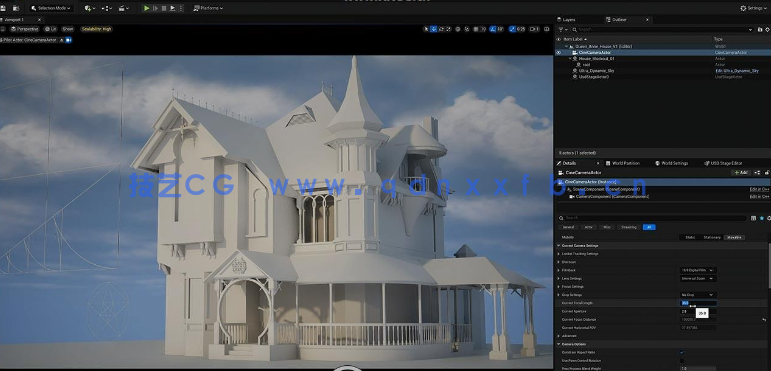Click the Eject button in the play toolbar
The height and width of the screenshot is (371, 771).
tap(173, 8)
